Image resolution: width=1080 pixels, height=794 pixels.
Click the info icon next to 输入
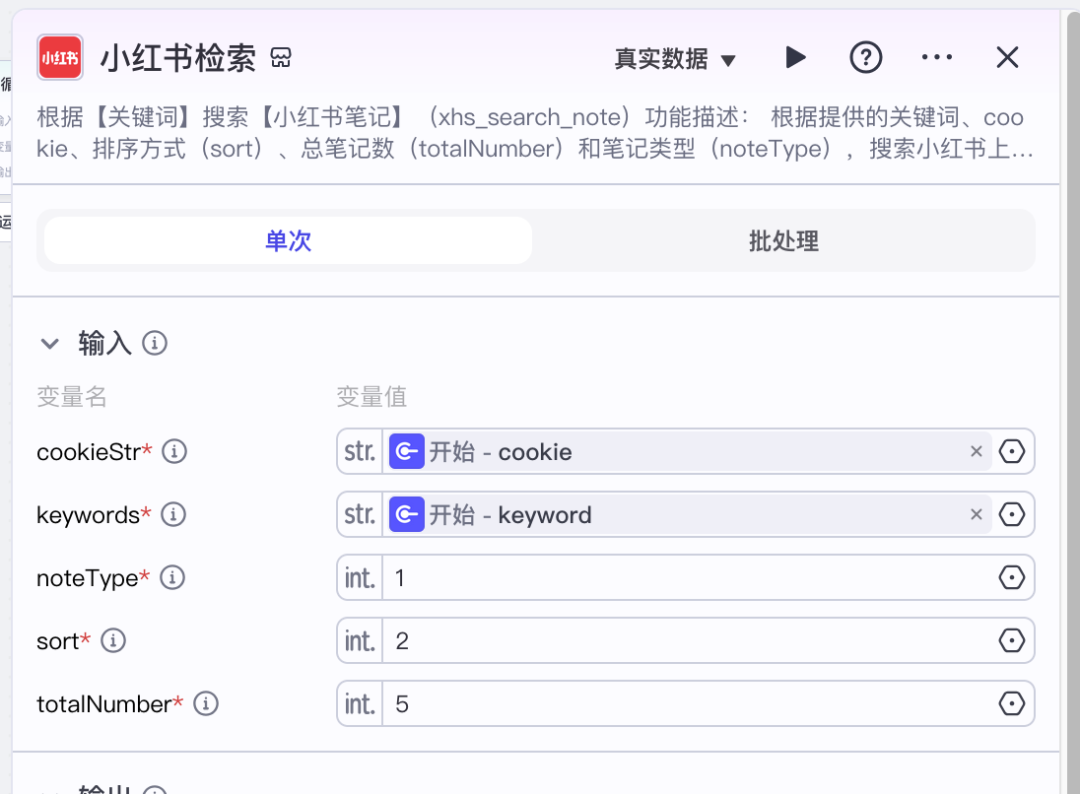[154, 344]
